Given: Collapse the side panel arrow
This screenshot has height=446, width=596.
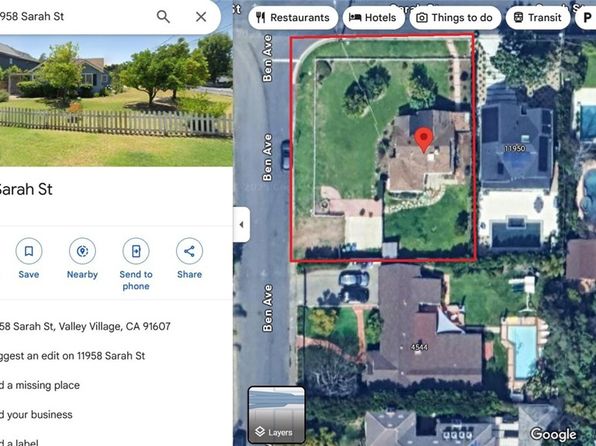Looking at the screenshot, I should click(x=241, y=224).
